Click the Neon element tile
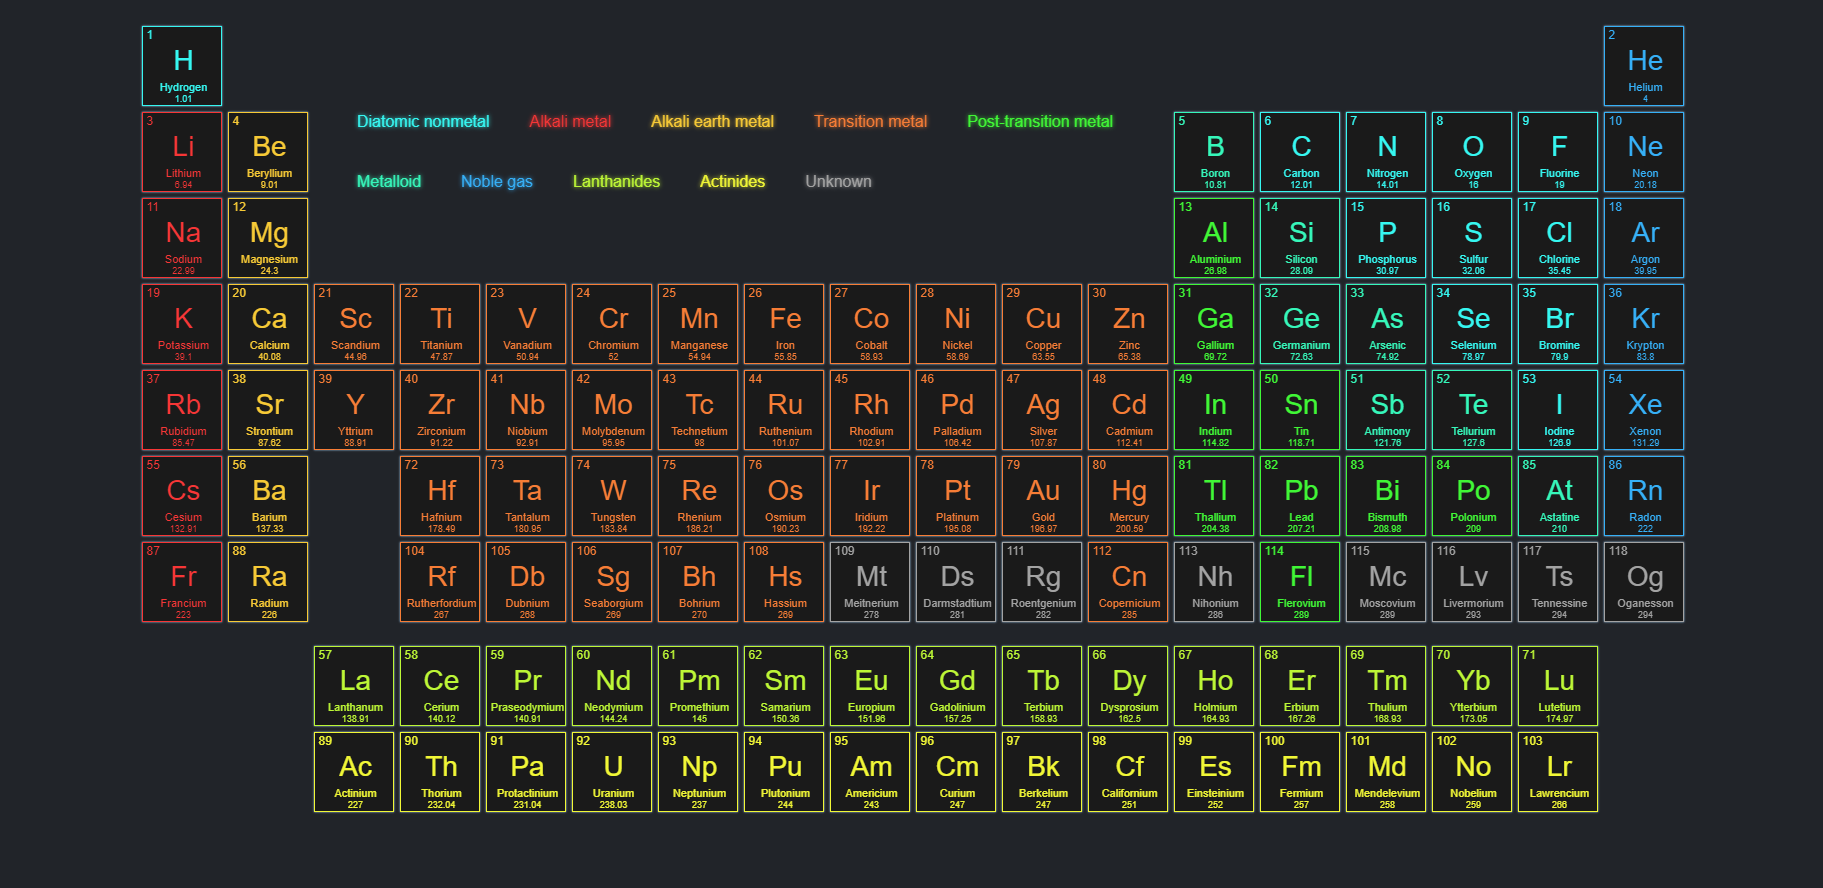1823x888 pixels. coord(1644,152)
